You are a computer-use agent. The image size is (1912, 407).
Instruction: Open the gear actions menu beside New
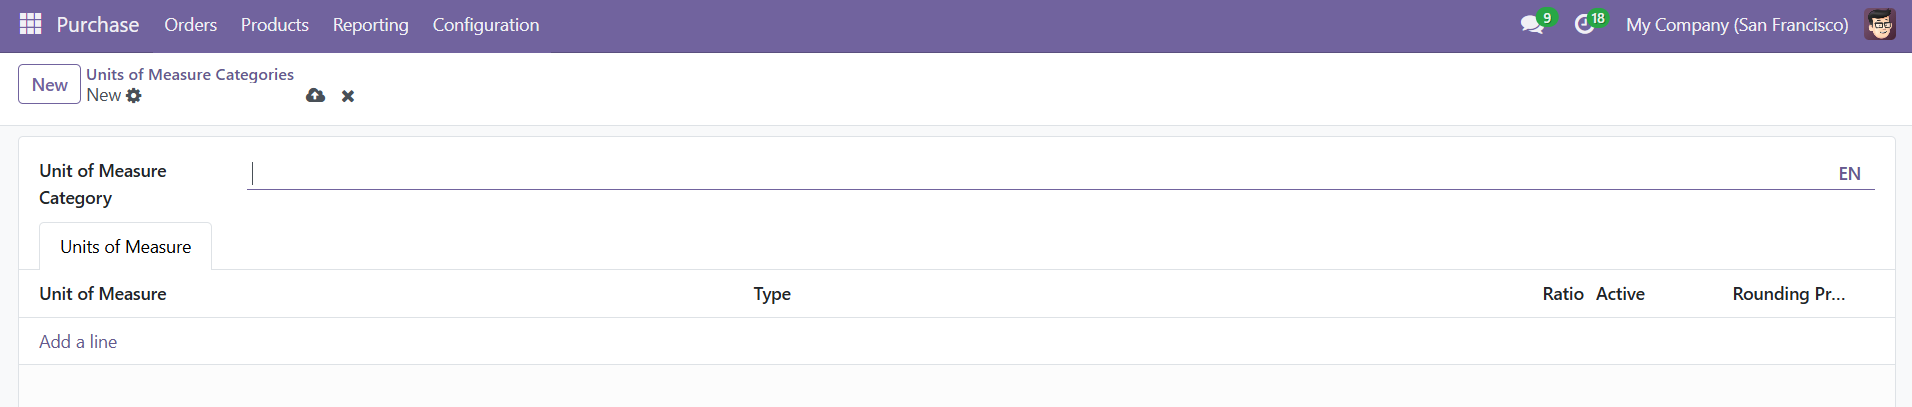(x=134, y=96)
